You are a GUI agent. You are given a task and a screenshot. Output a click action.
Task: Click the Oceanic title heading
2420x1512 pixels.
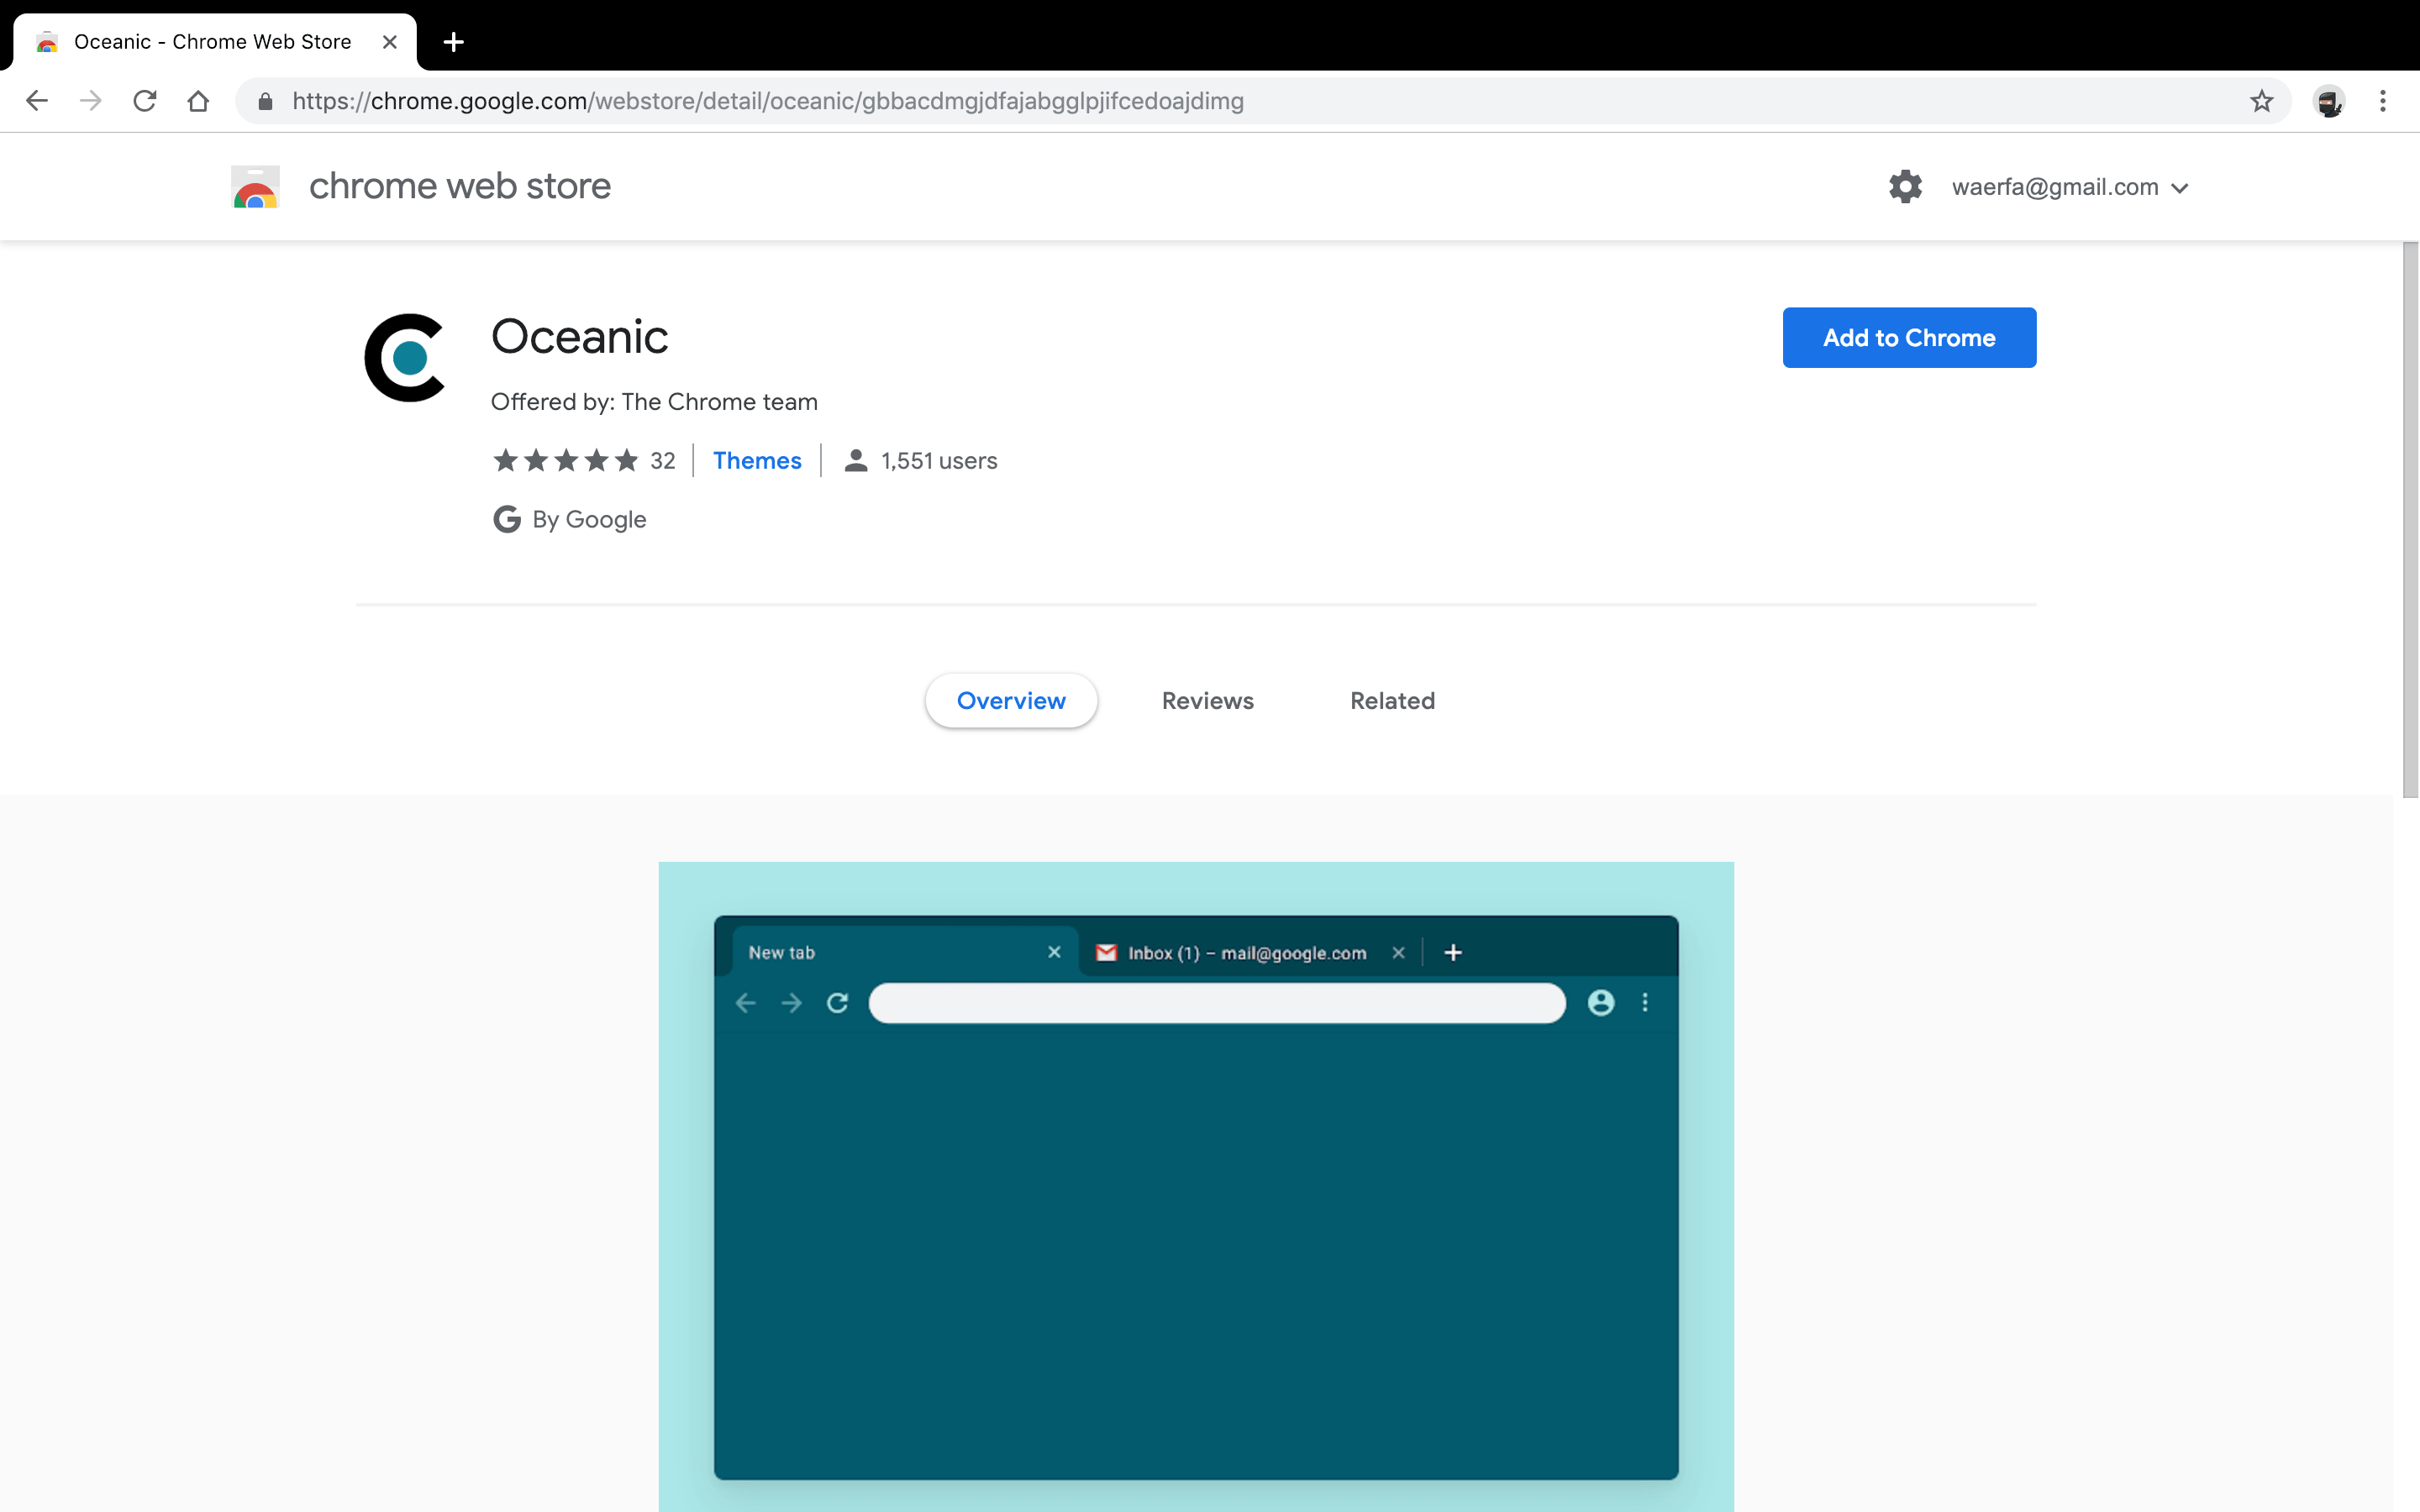coord(579,336)
